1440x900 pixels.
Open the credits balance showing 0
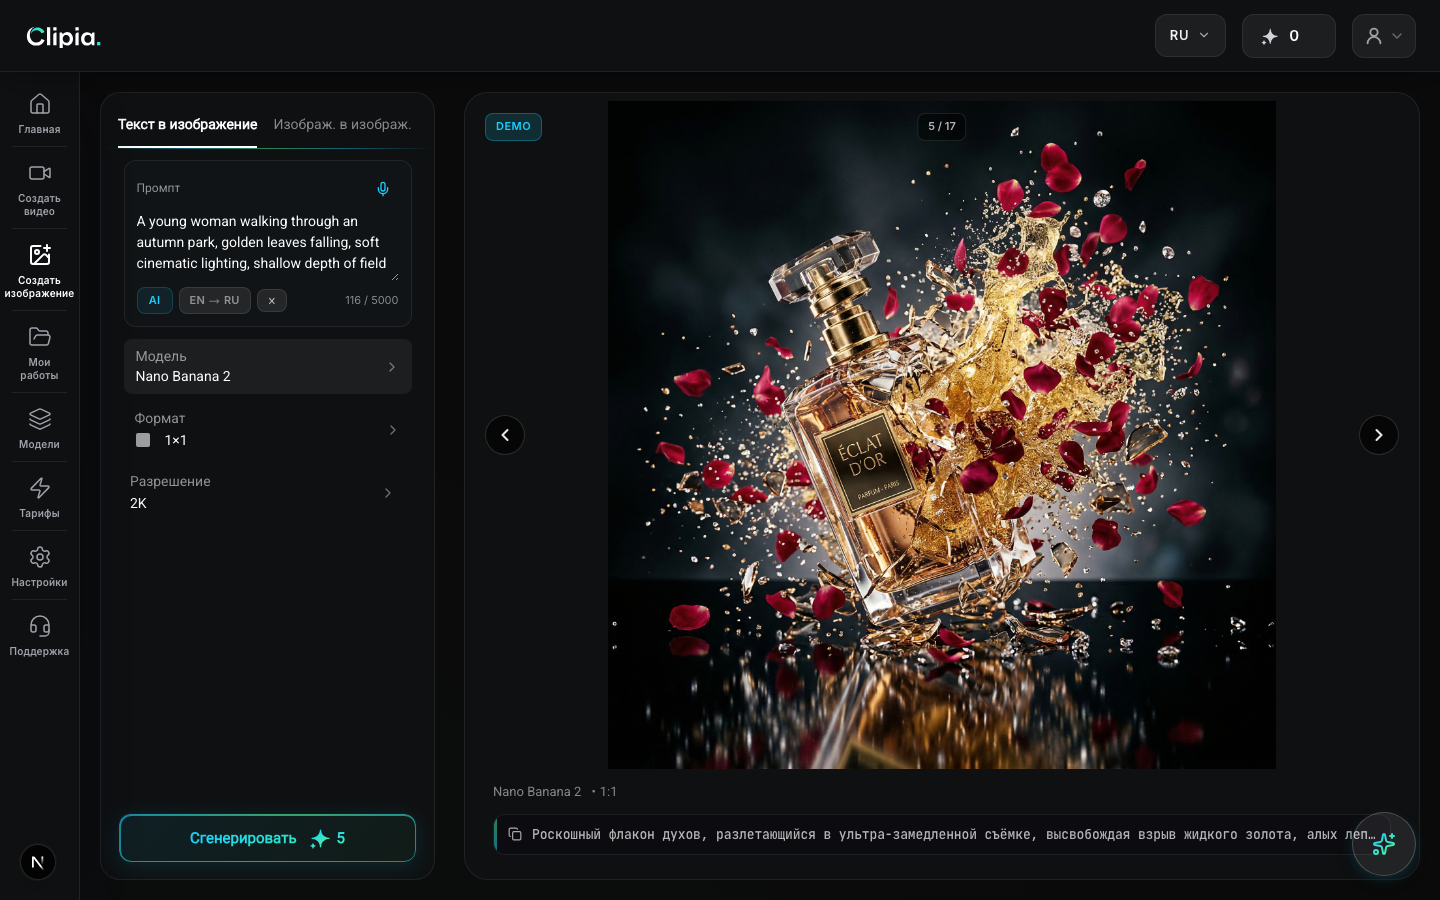coord(1288,36)
